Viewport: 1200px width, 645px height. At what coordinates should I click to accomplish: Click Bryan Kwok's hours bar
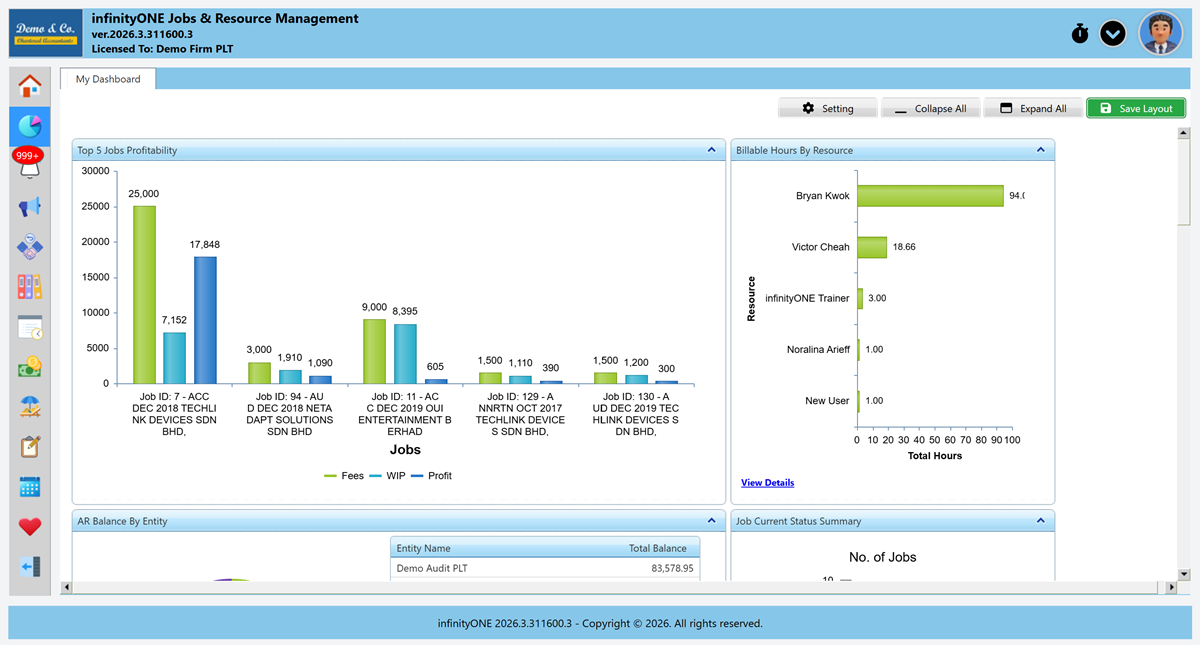(930, 196)
